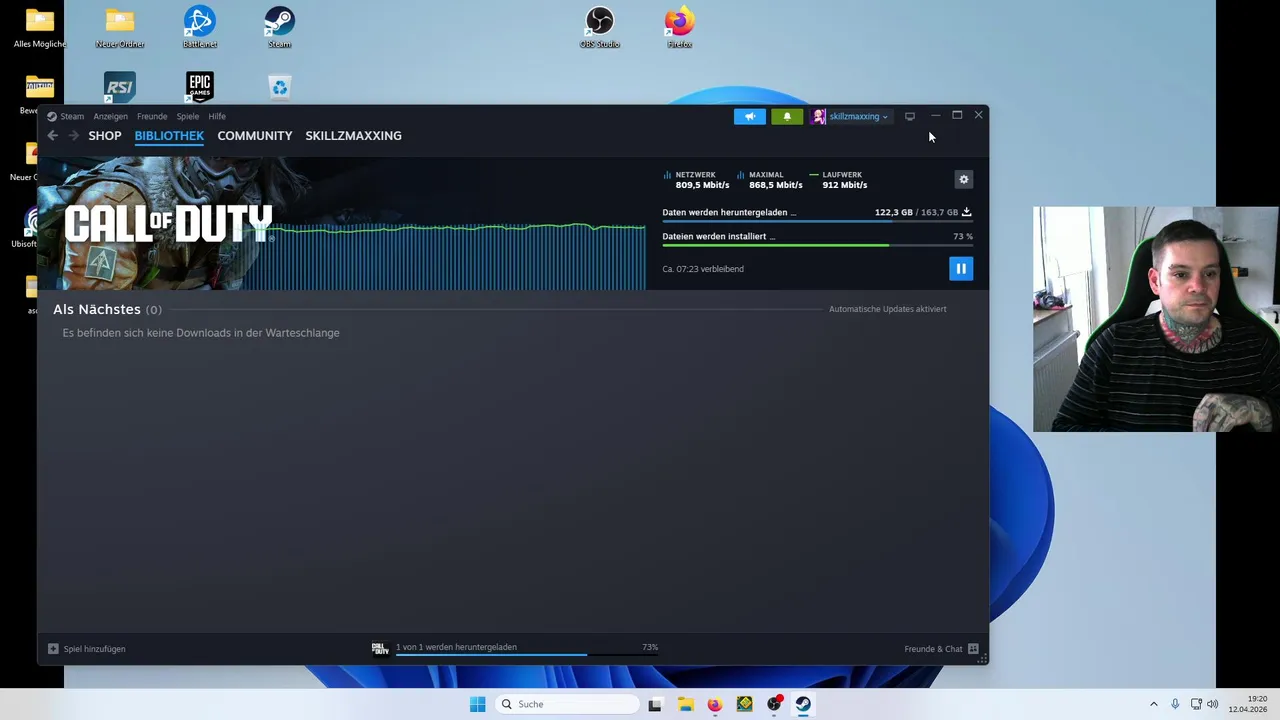Select the BIBLIOTHEK tab
Screen dimensions: 1280x720
click(x=169, y=136)
